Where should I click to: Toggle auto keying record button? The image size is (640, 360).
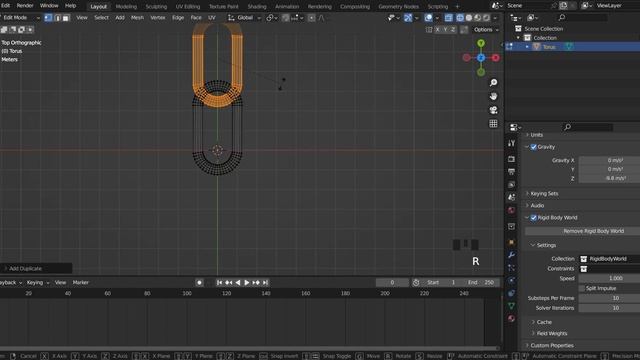[x=199, y=282]
